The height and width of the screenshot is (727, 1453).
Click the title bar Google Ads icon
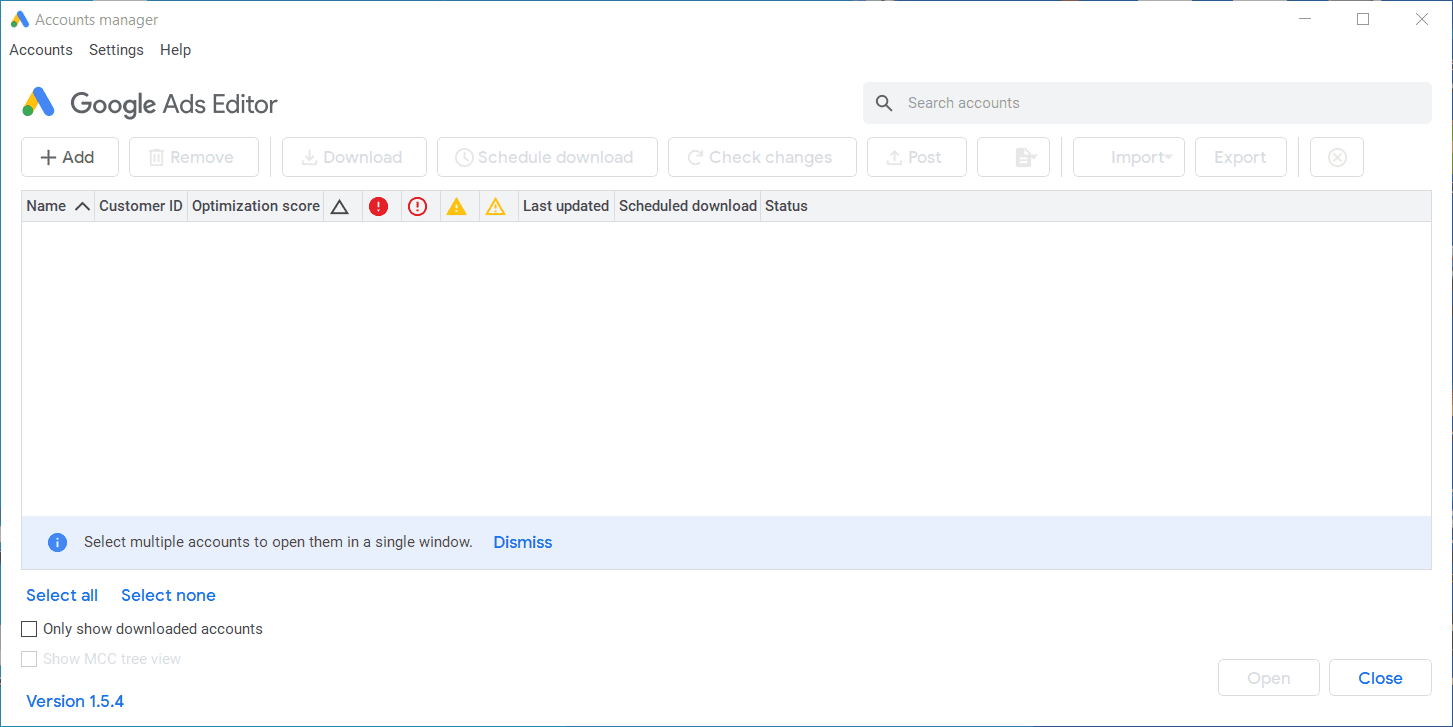click(19, 19)
